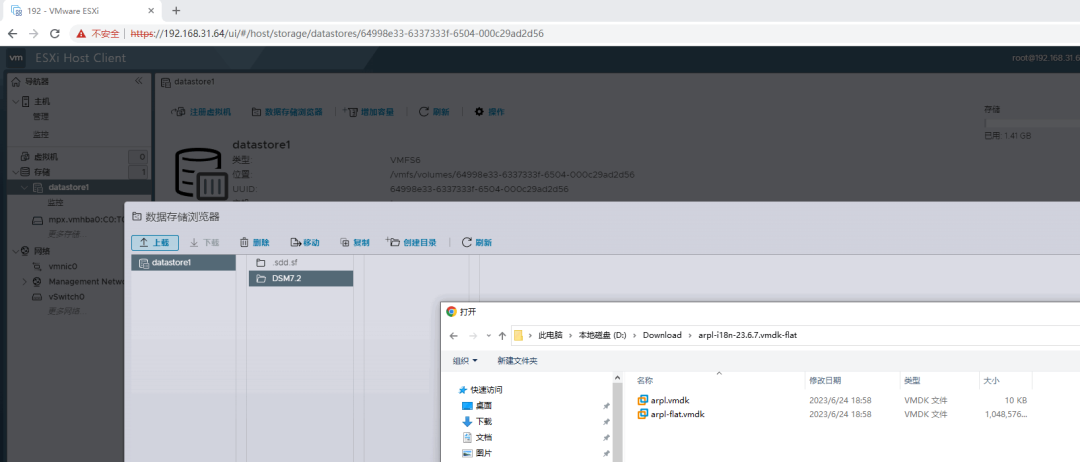Screen dimensions: 1080x462
Task: Click 复制 copy button
Action: point(355,242)
